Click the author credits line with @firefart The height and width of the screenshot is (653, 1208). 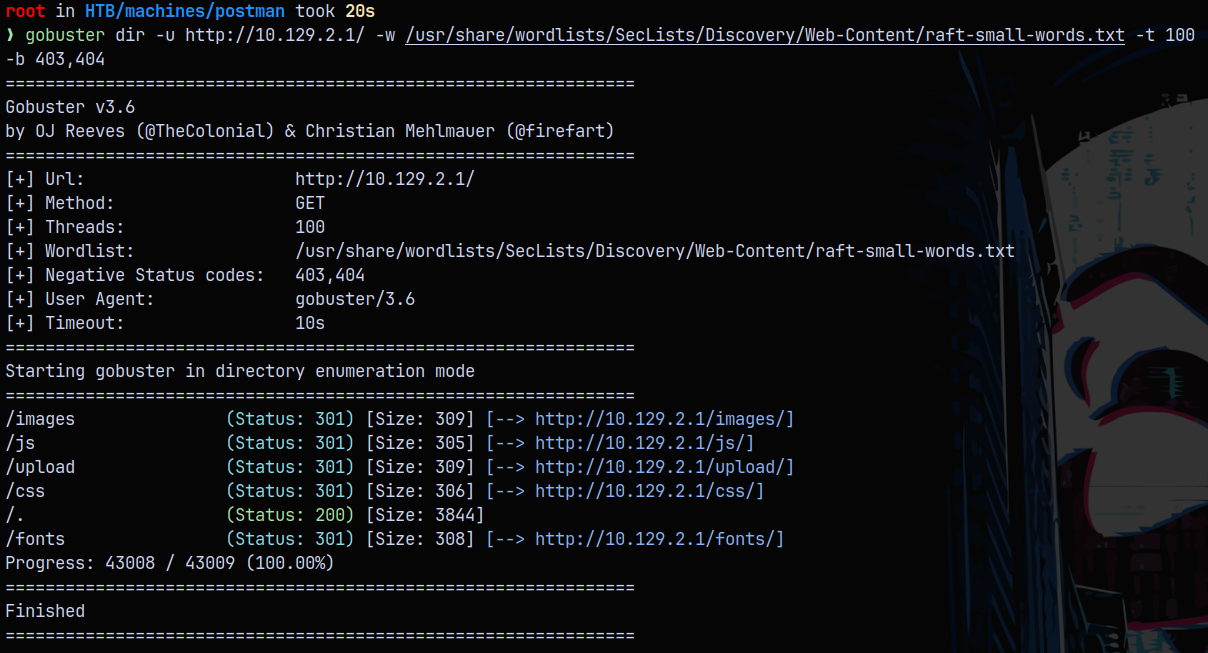point(310,131)
